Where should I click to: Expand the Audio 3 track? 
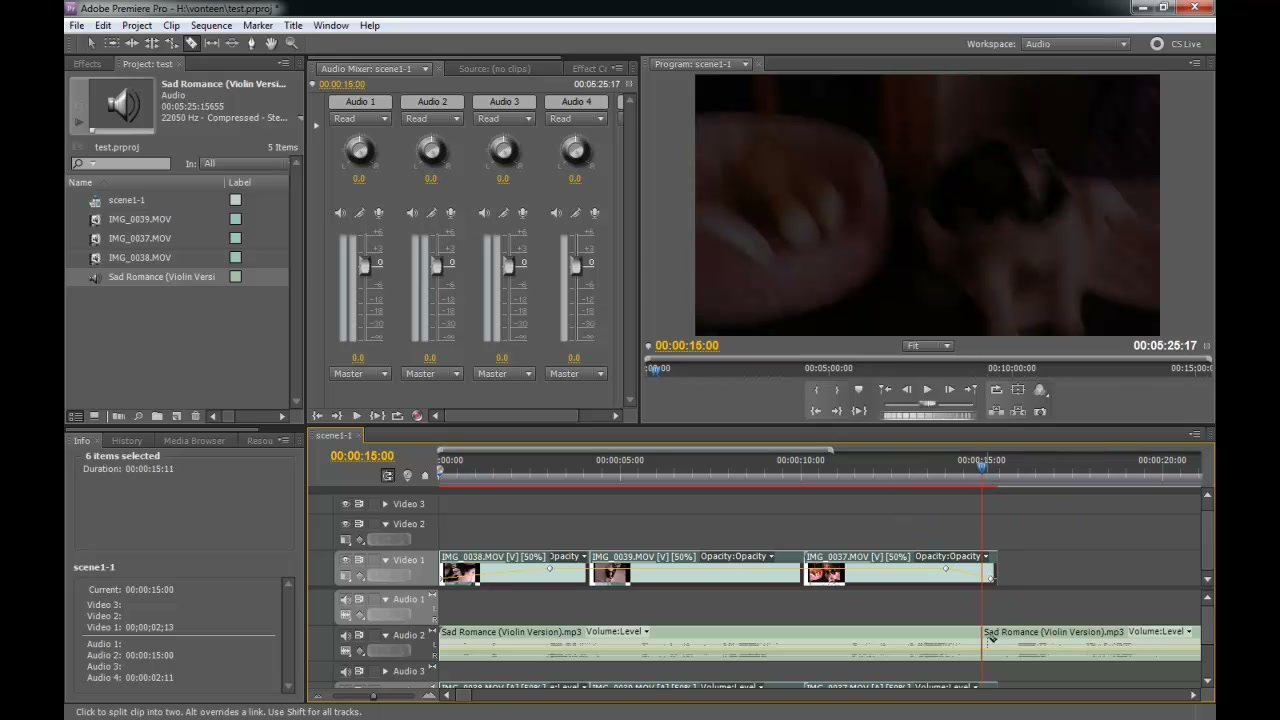(385, 672)
